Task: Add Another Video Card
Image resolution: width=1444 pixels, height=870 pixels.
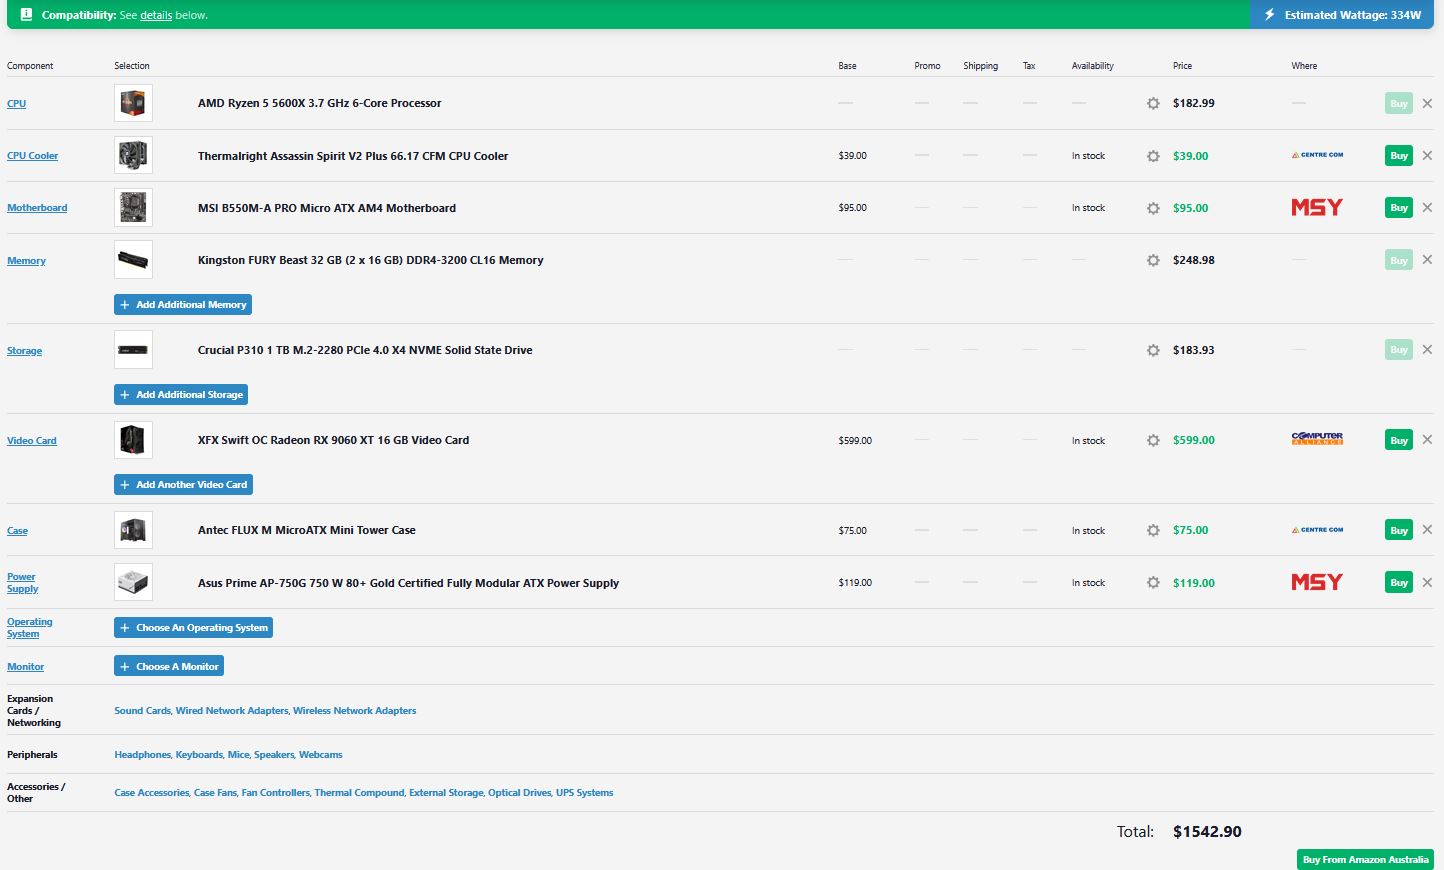Action: [183, 484]
